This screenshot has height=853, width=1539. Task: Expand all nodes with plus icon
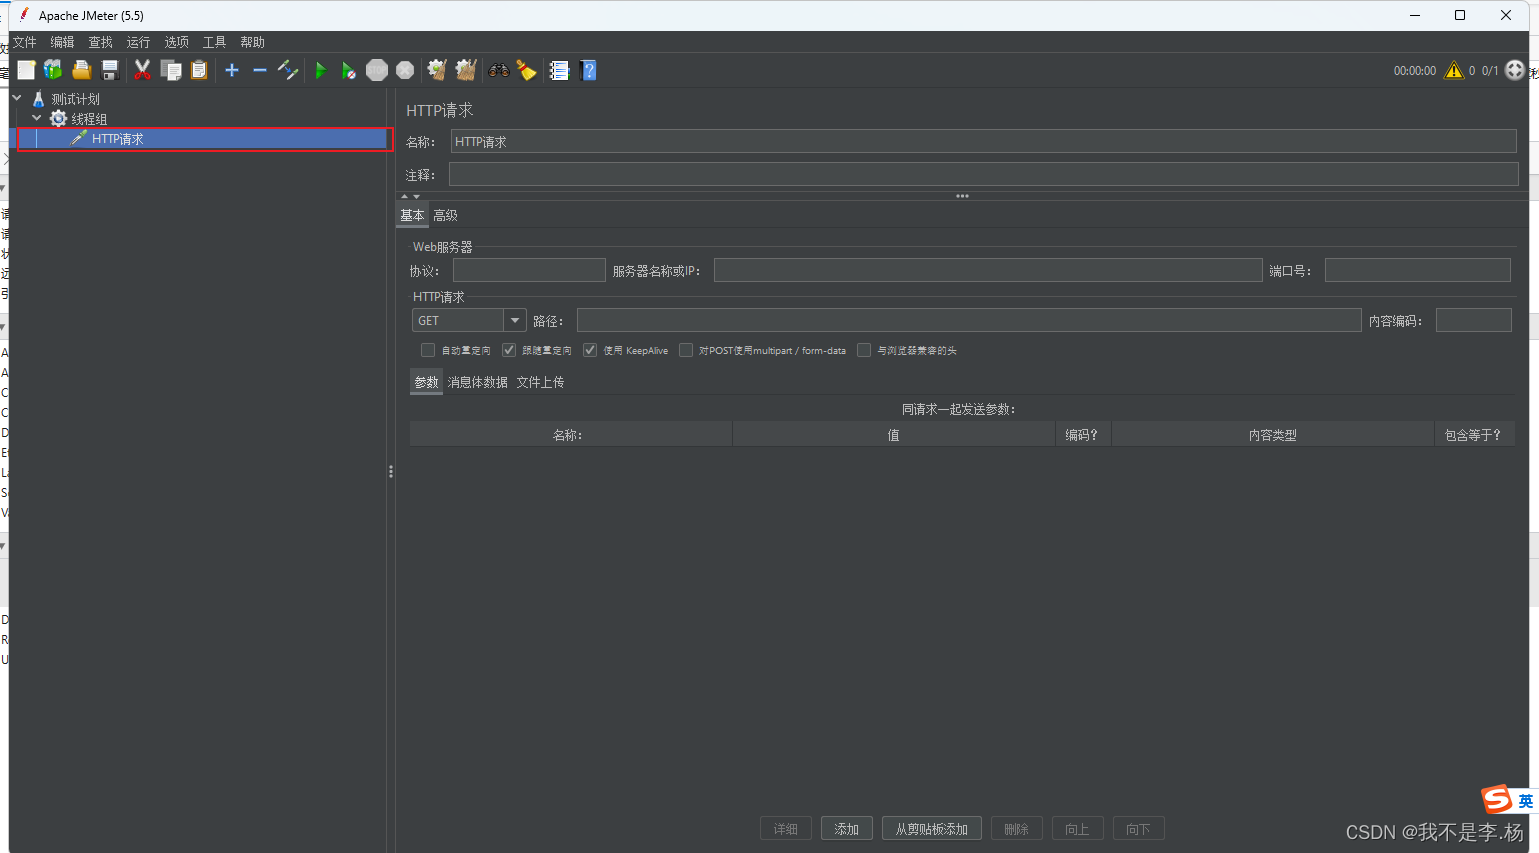point(232,70)
